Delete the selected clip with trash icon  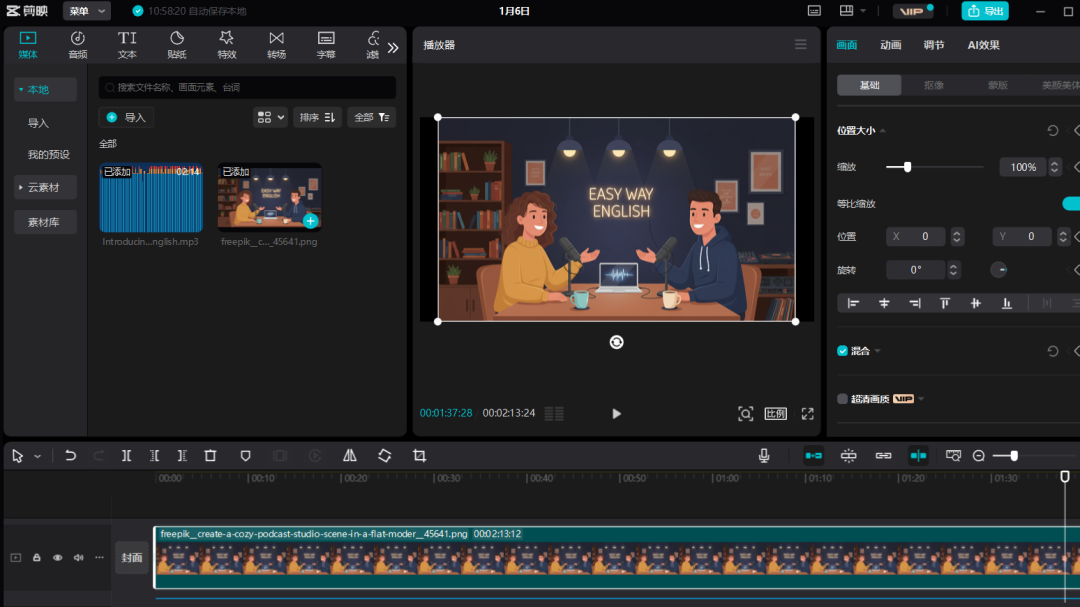[210, 456]
